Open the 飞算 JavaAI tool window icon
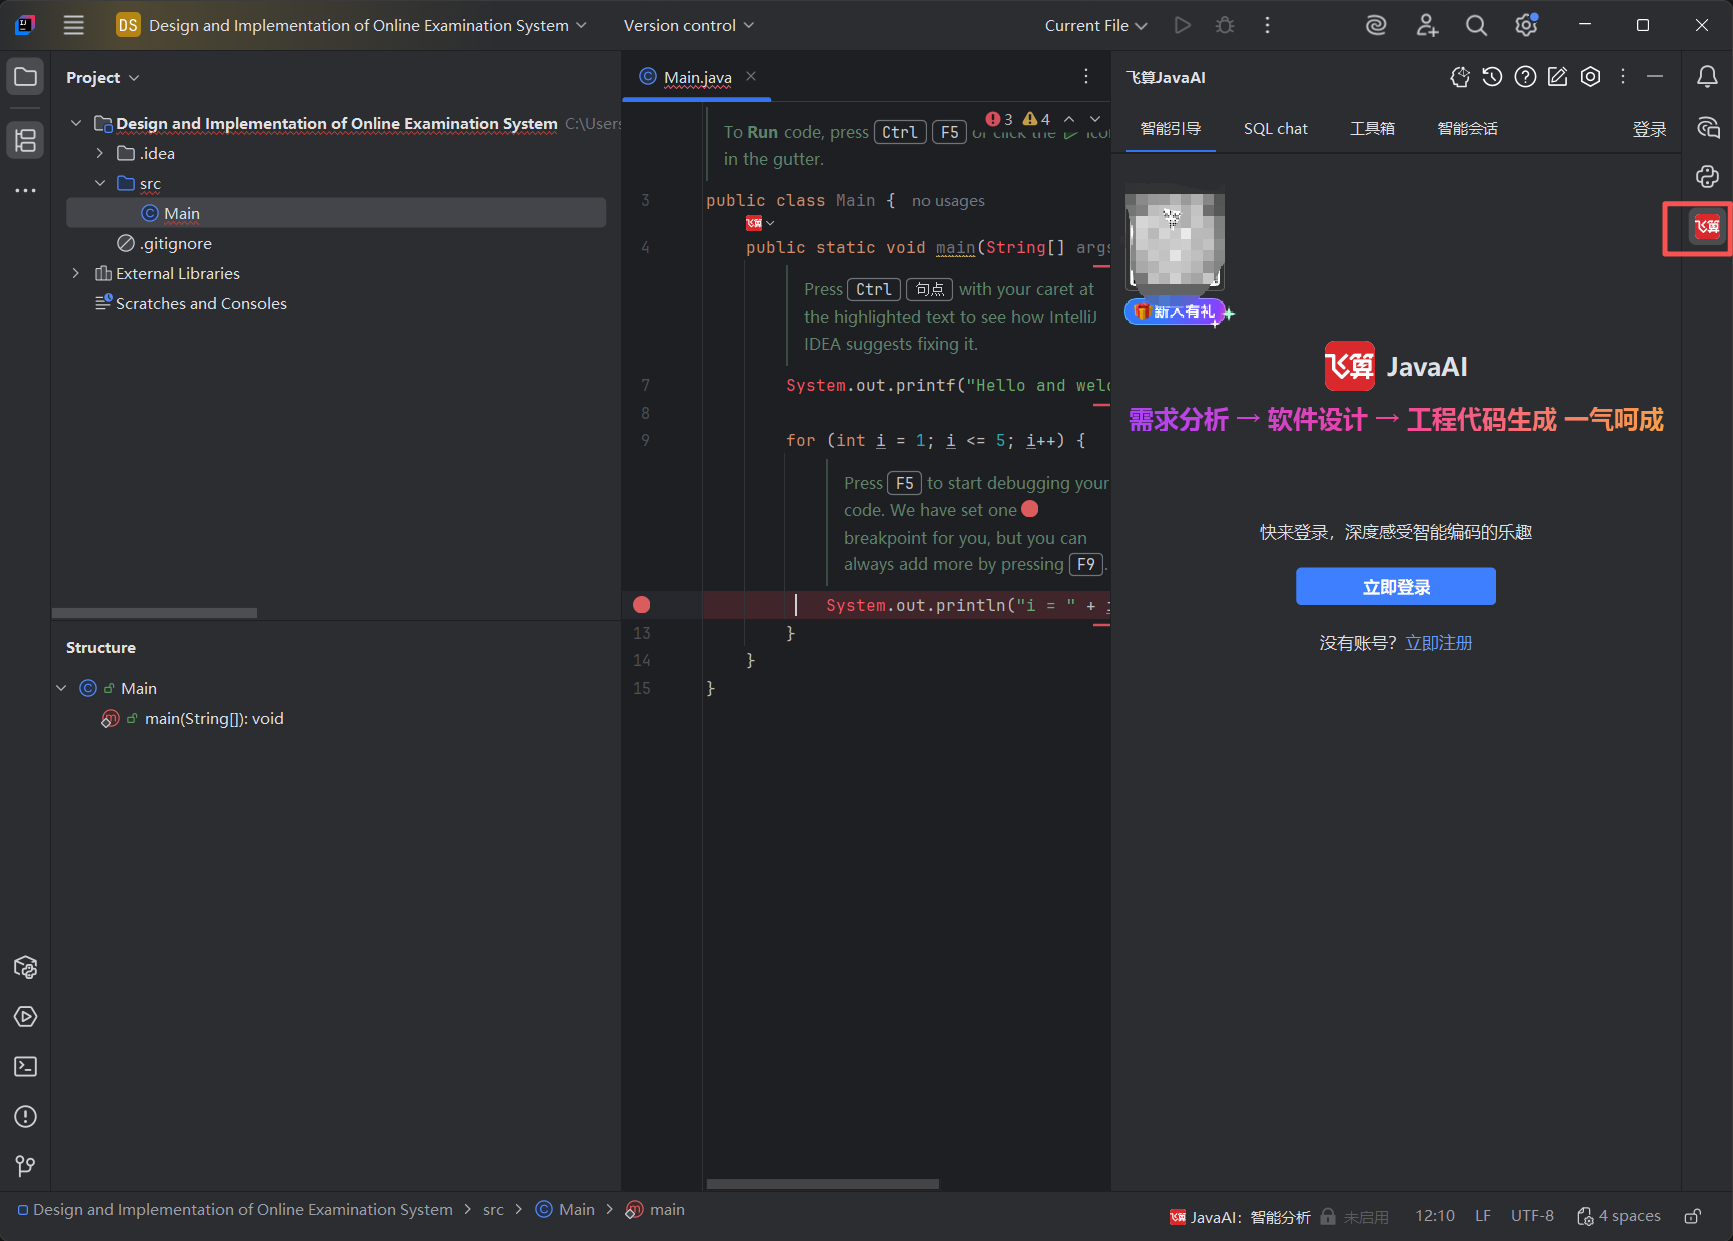 tap(1707, 227)
